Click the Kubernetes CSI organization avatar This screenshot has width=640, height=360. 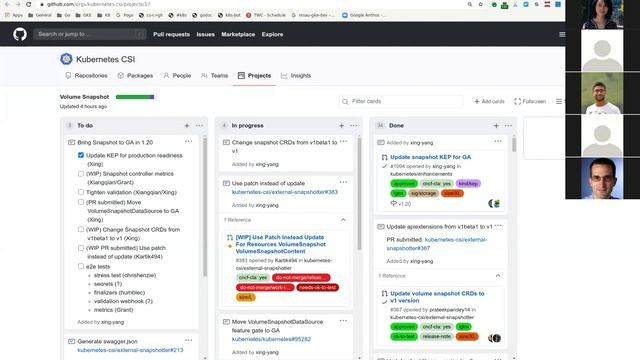66,59
